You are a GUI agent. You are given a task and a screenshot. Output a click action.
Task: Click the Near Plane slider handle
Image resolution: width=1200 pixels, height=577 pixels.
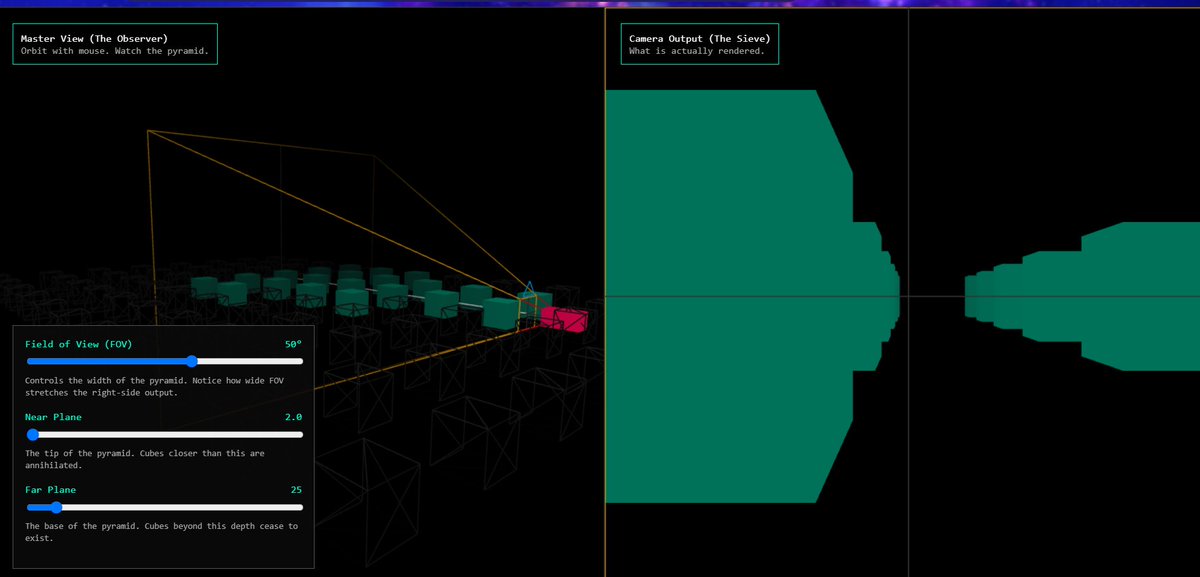33,434
